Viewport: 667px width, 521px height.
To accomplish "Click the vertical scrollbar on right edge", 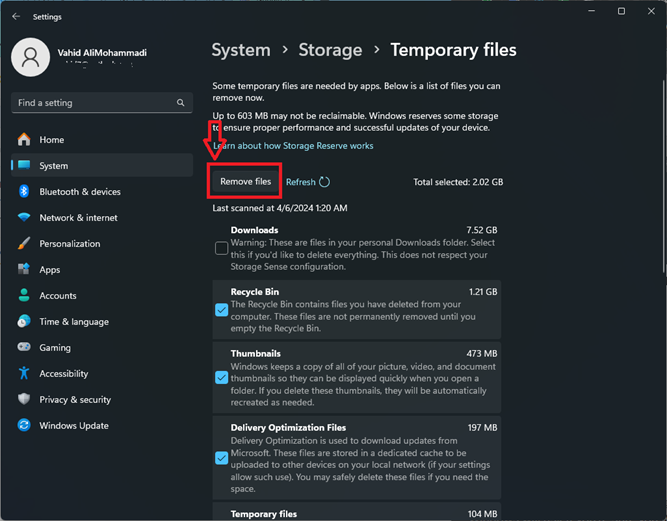I will pos(664,177).
